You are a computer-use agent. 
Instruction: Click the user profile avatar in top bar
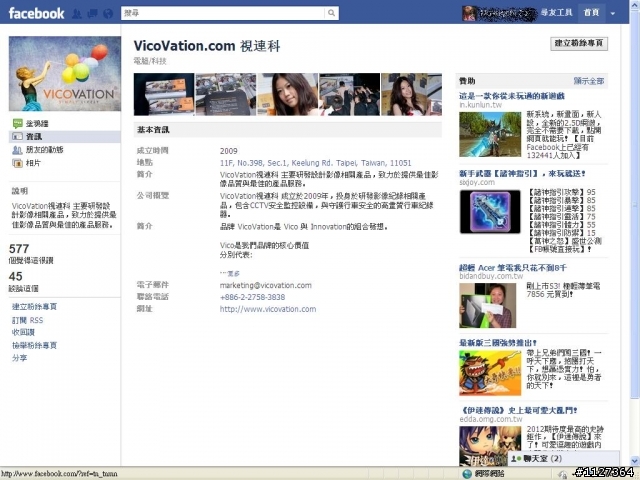coord(469,13)
